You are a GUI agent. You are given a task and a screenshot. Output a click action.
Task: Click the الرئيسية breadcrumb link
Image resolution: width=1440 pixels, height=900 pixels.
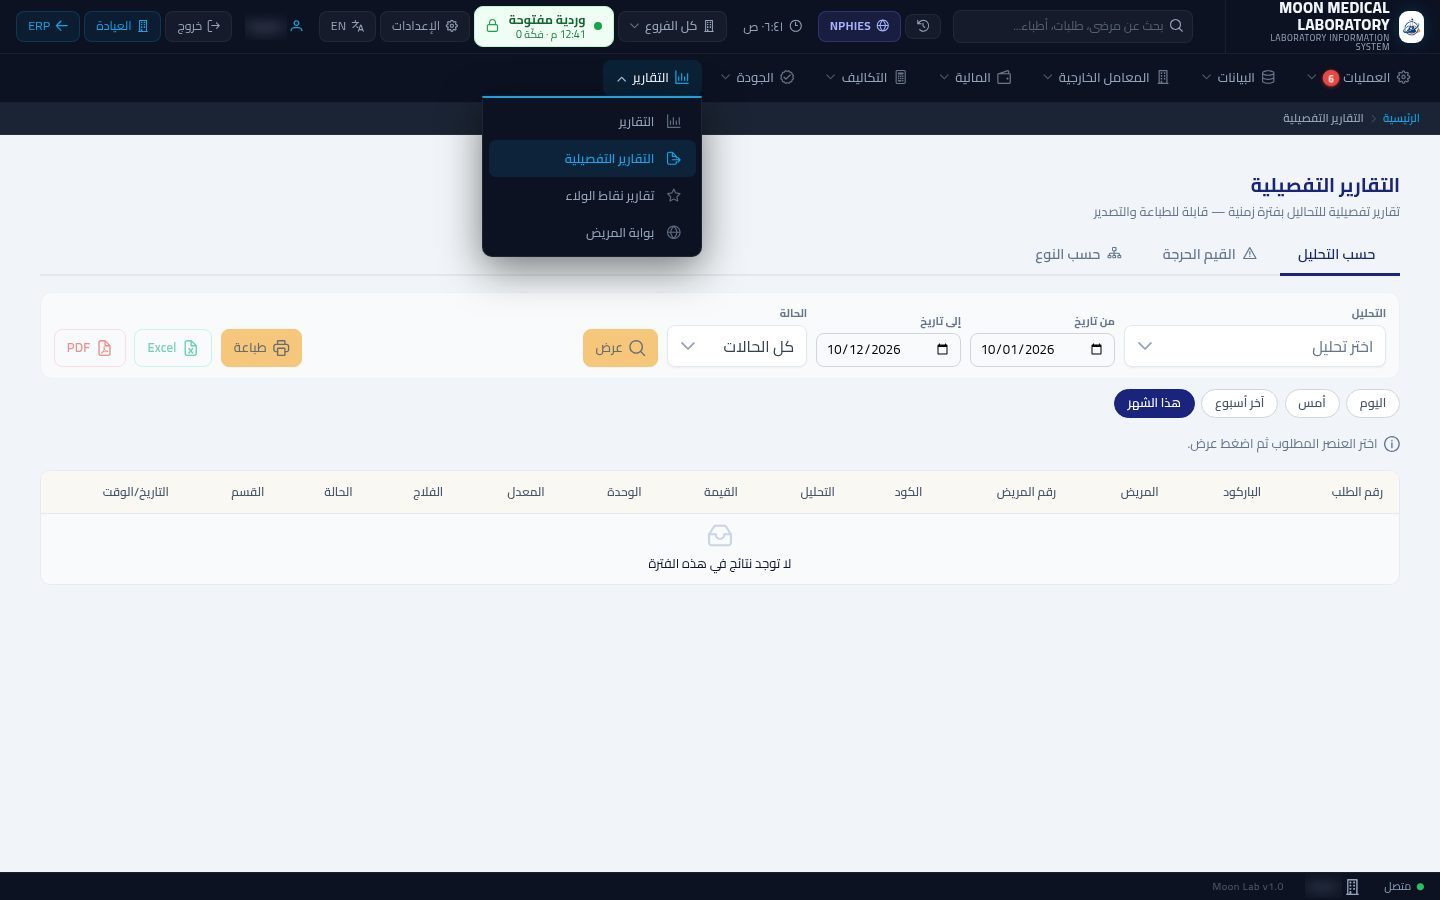(1401, 118)
